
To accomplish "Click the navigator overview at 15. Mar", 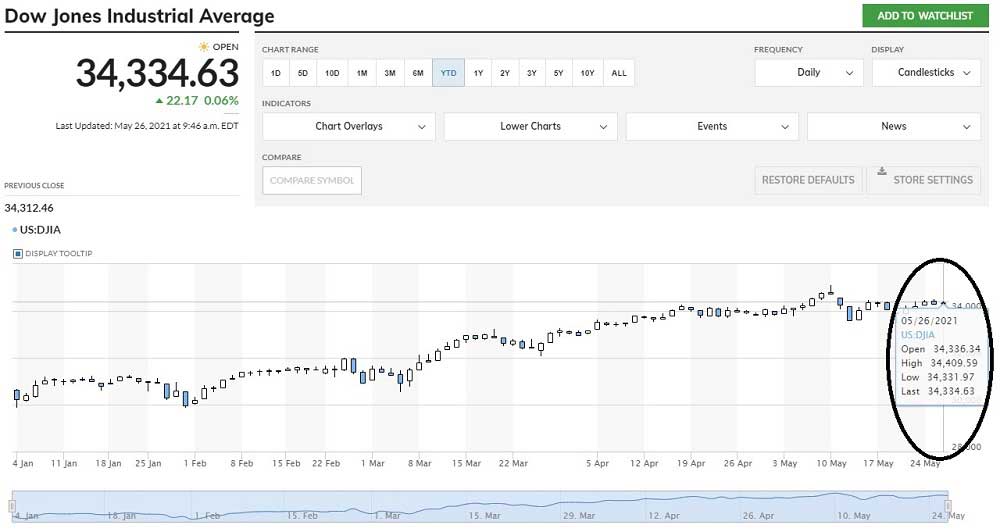I will point(484,515).
